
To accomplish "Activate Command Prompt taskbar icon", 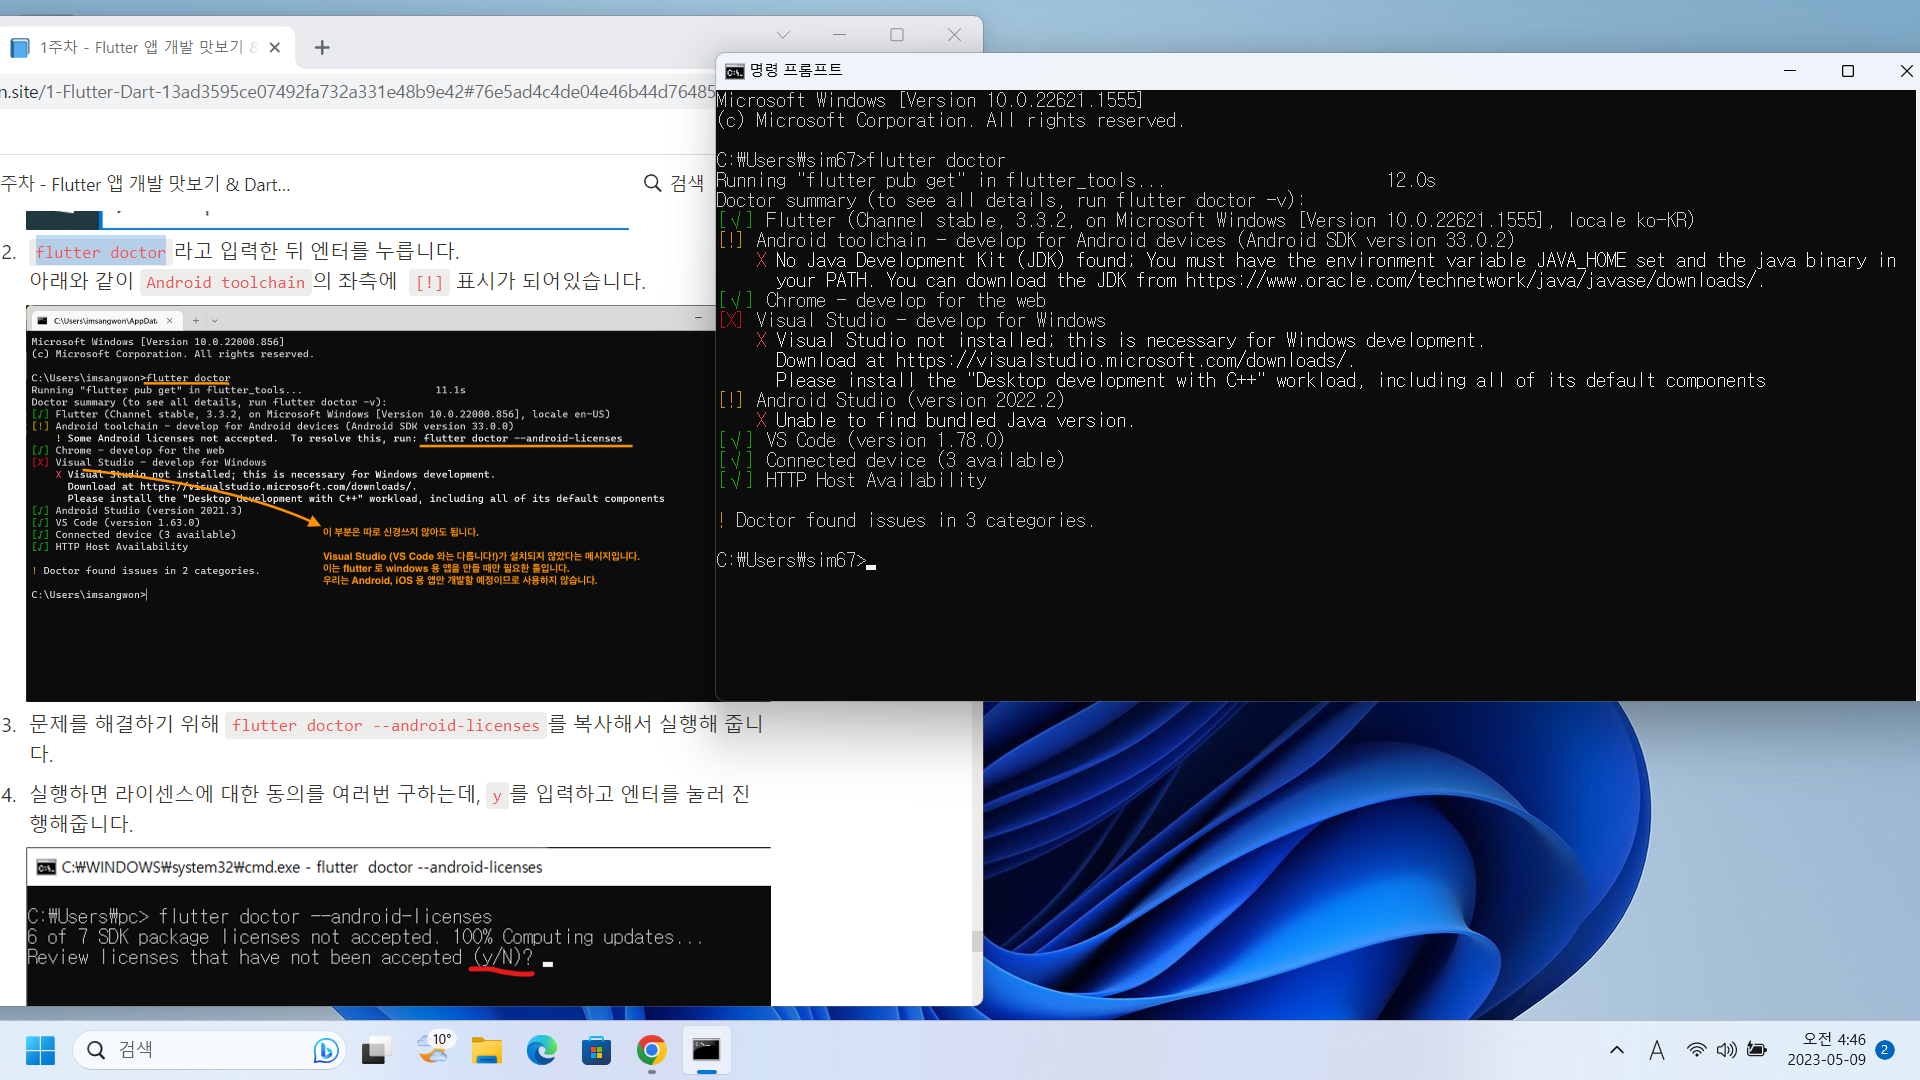I will (707, 1050).
